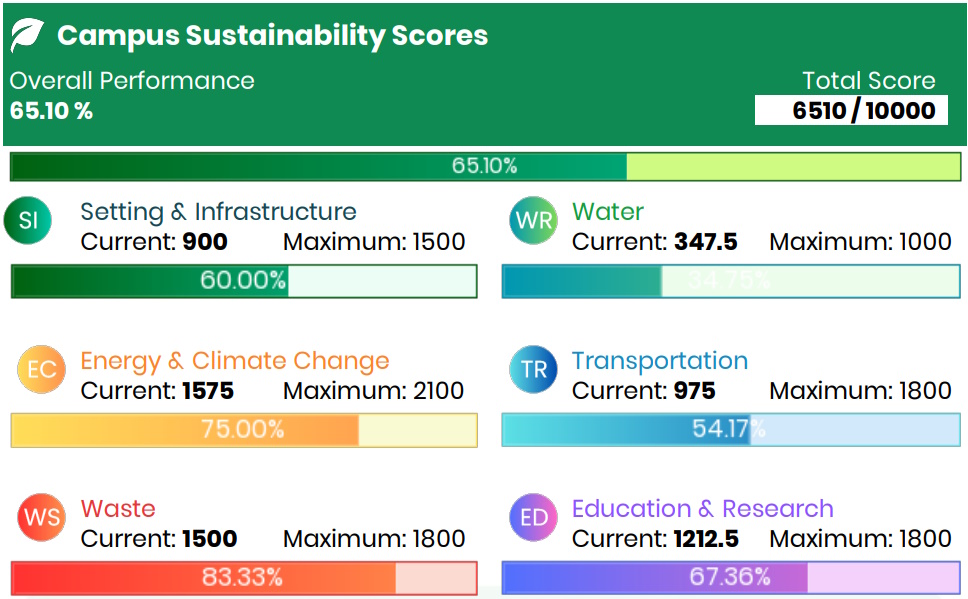Image resolution: width=968 pixels, height=599 pixels.
Task: Select the TR transportation badge icon
Action: 533,370
